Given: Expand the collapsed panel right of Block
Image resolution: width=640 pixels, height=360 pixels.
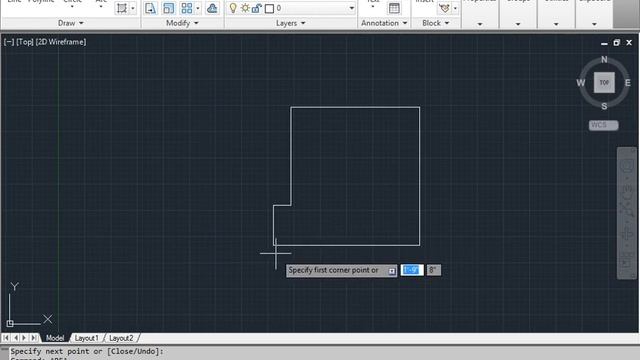Looking at the screenshot, I should pos(480,24).
